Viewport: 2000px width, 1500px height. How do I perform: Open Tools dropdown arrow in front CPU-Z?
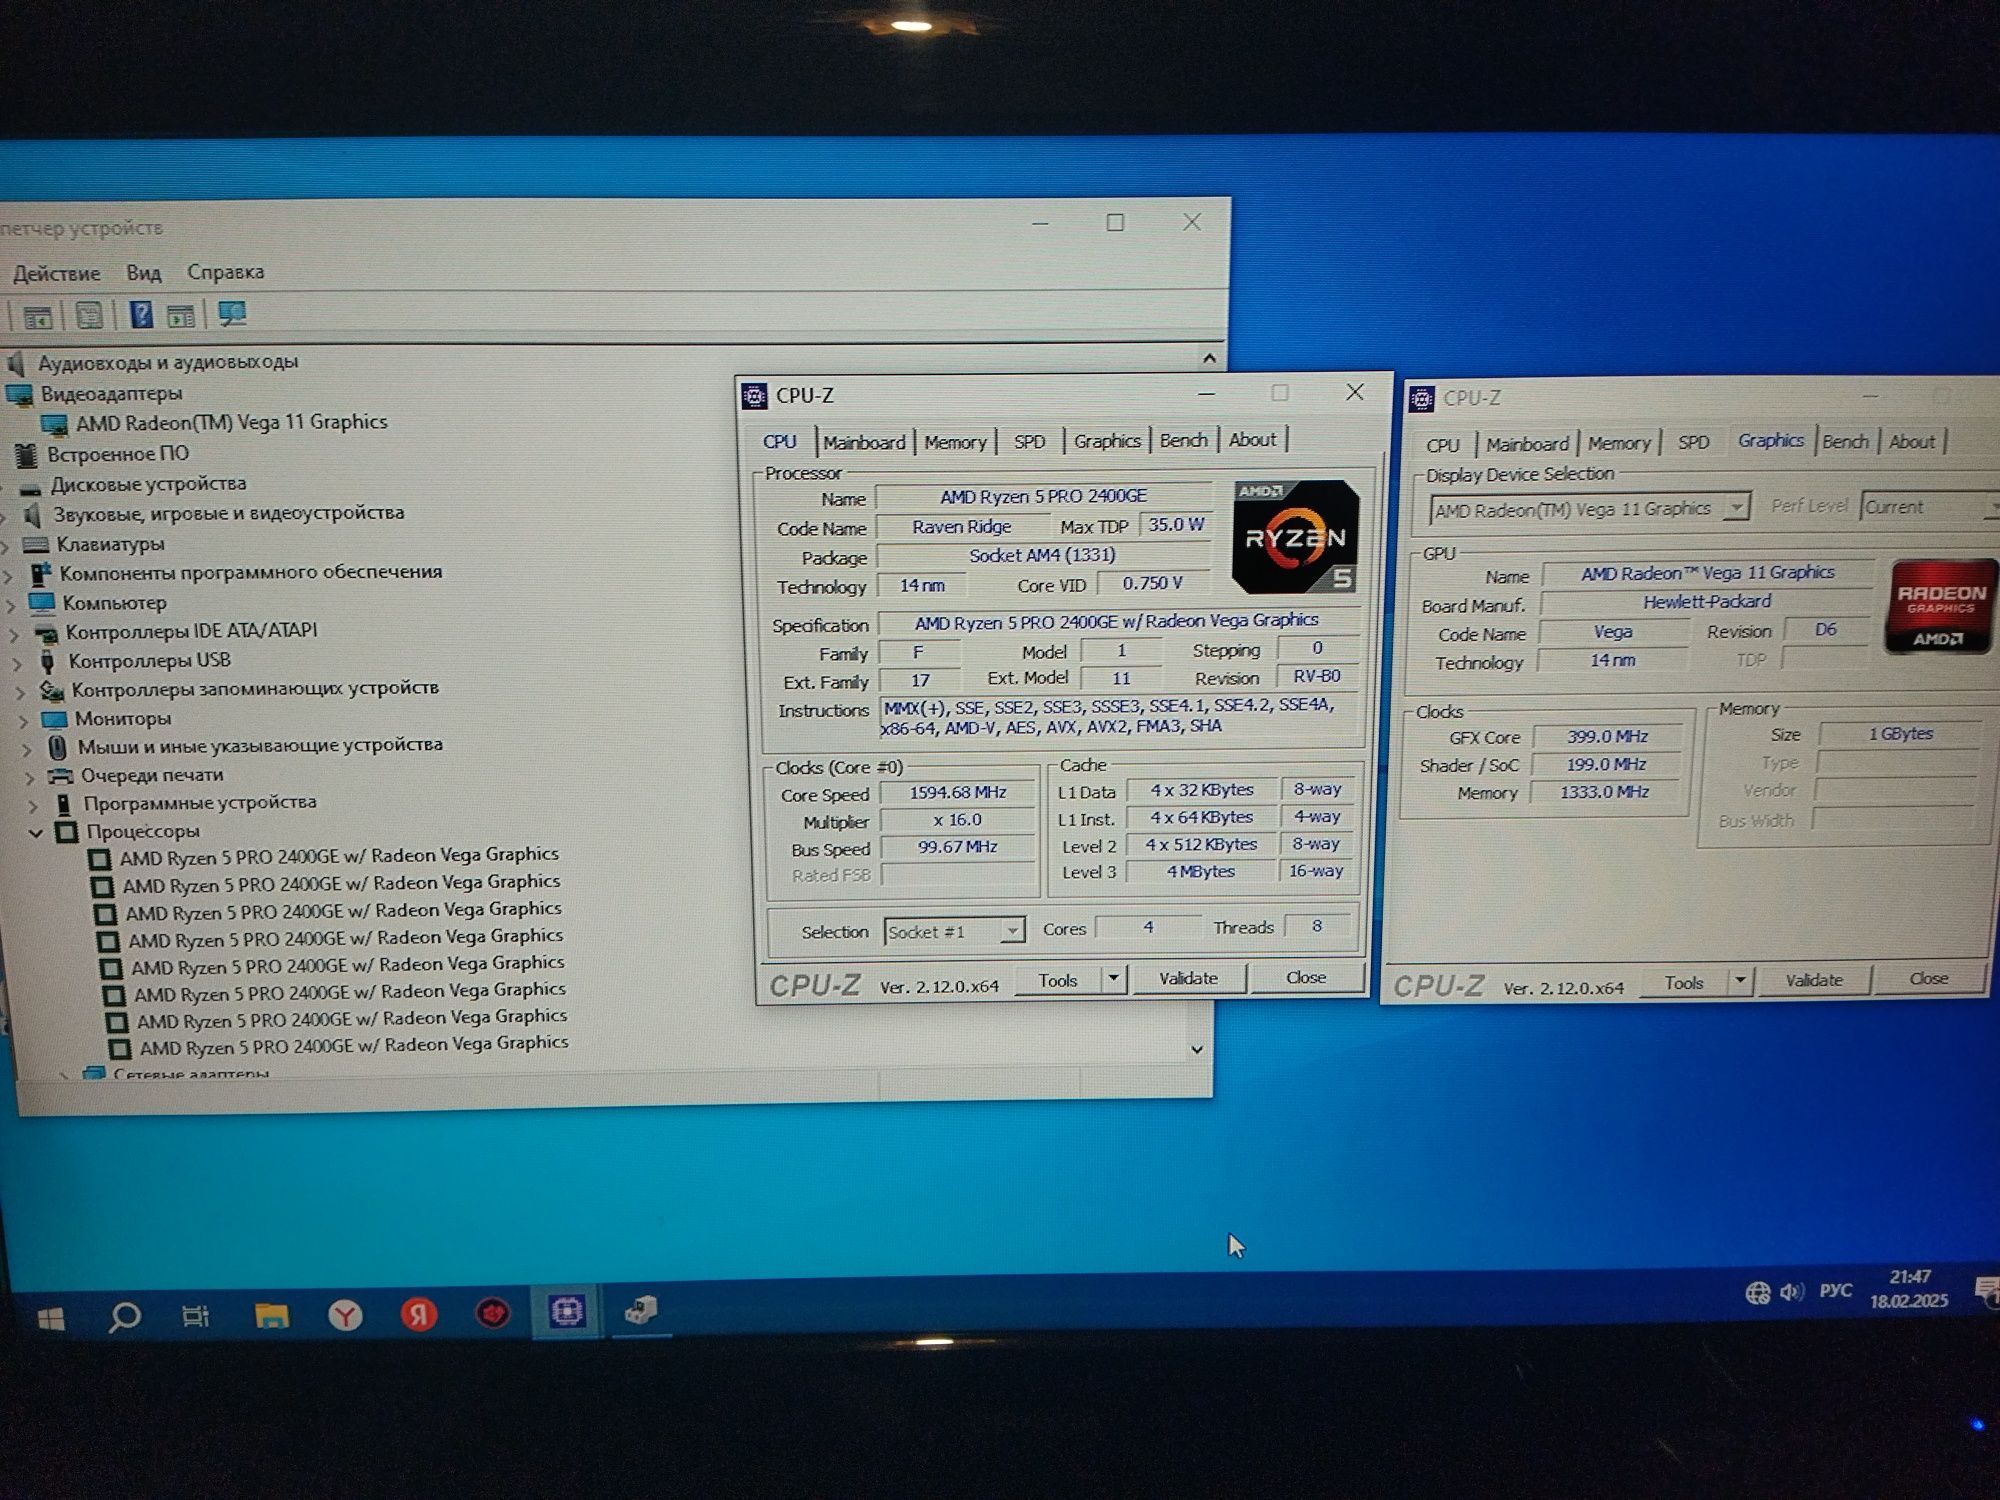click(1113, 979)
